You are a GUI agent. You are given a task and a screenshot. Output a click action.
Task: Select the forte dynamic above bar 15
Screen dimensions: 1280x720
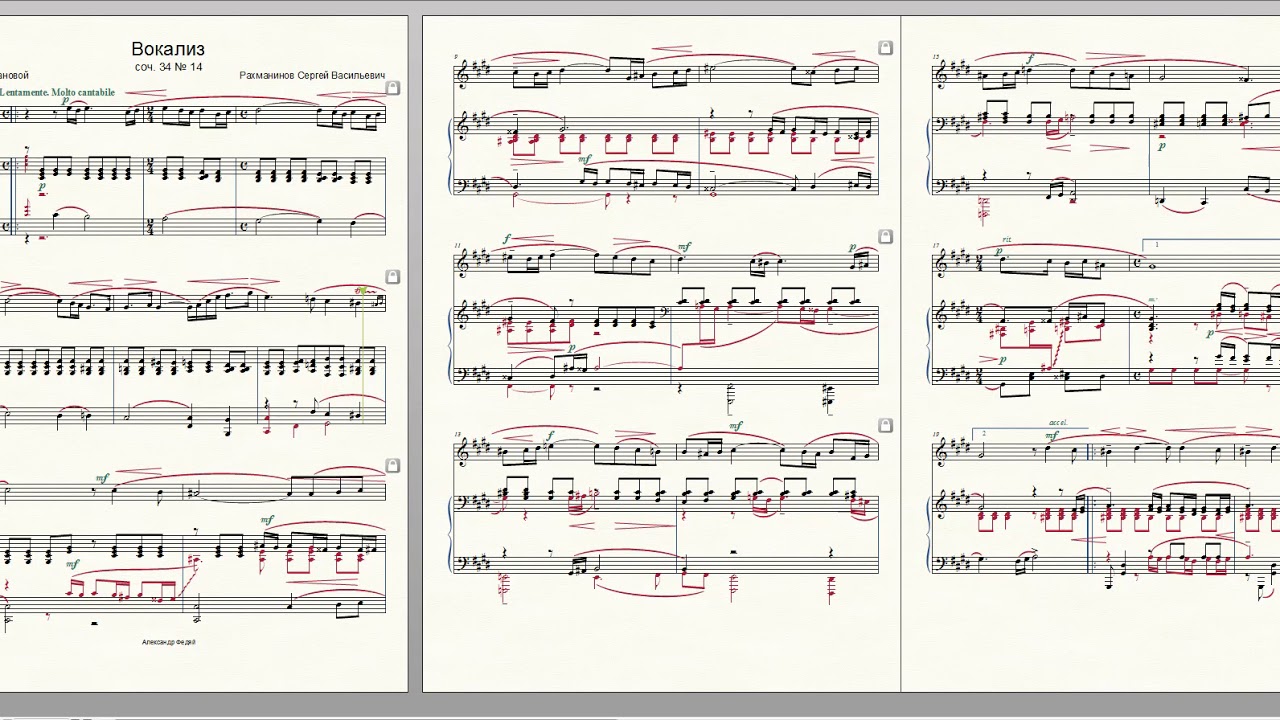(x=1029, y=59)
